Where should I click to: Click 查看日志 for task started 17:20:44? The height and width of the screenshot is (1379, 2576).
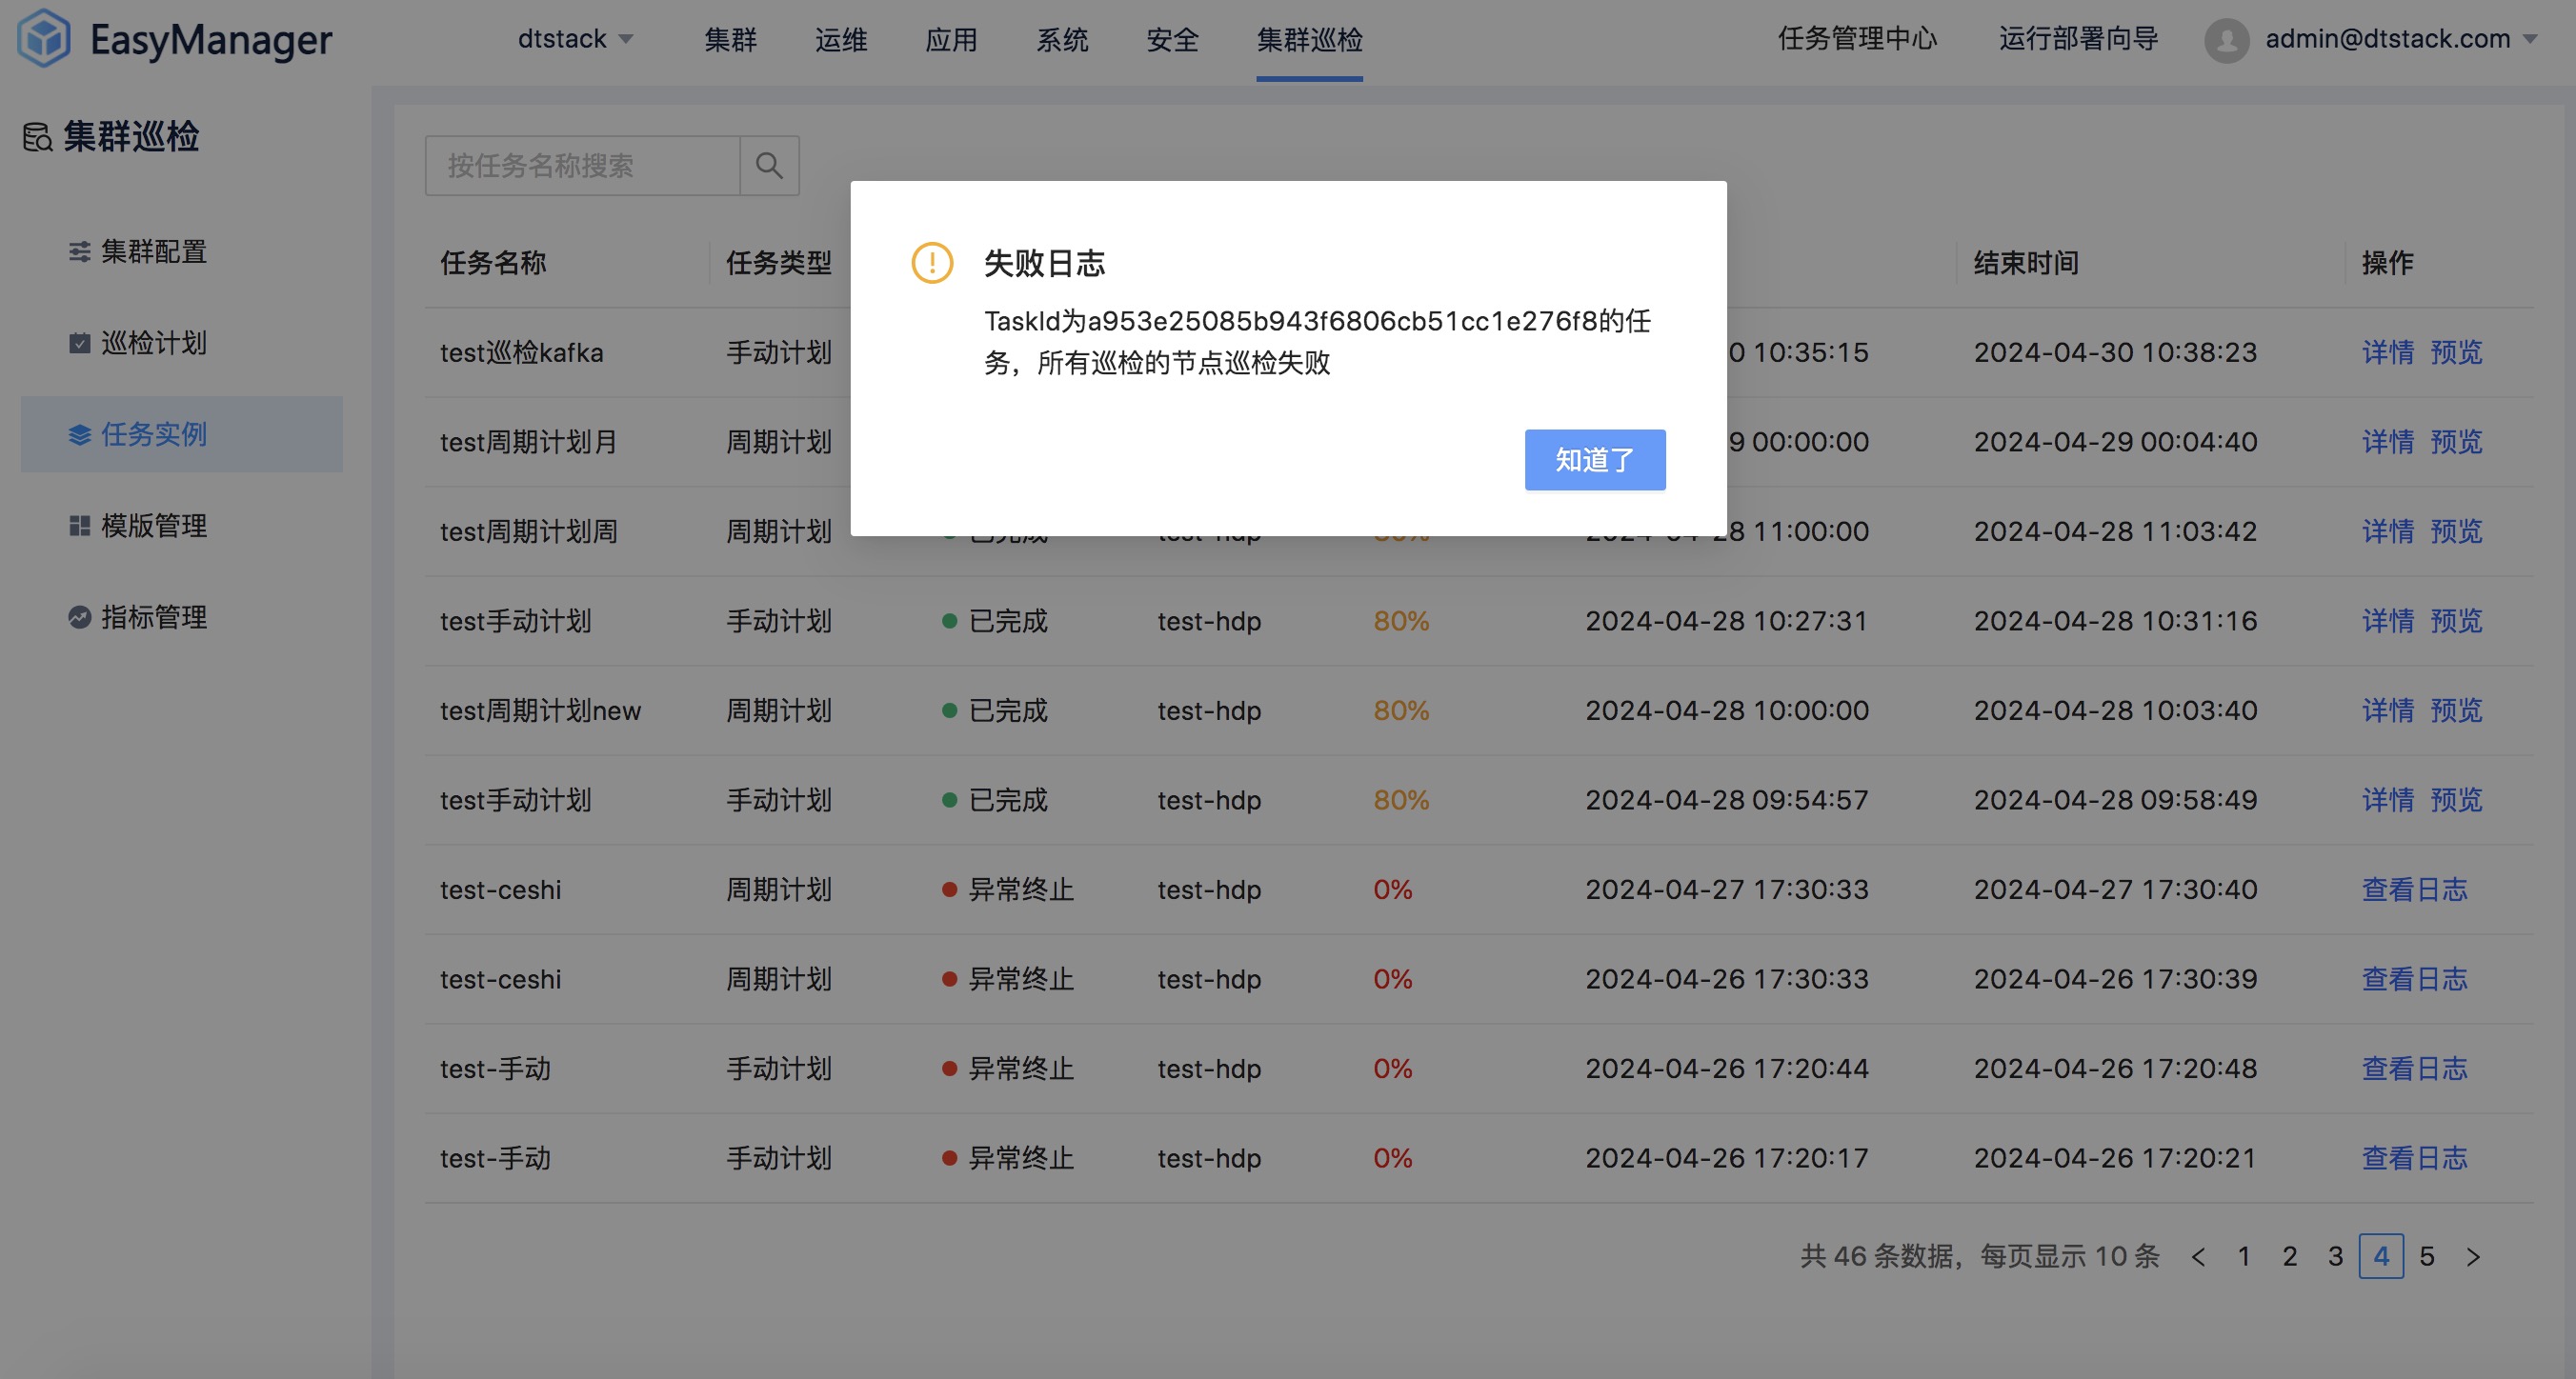coord(2414,1068)
